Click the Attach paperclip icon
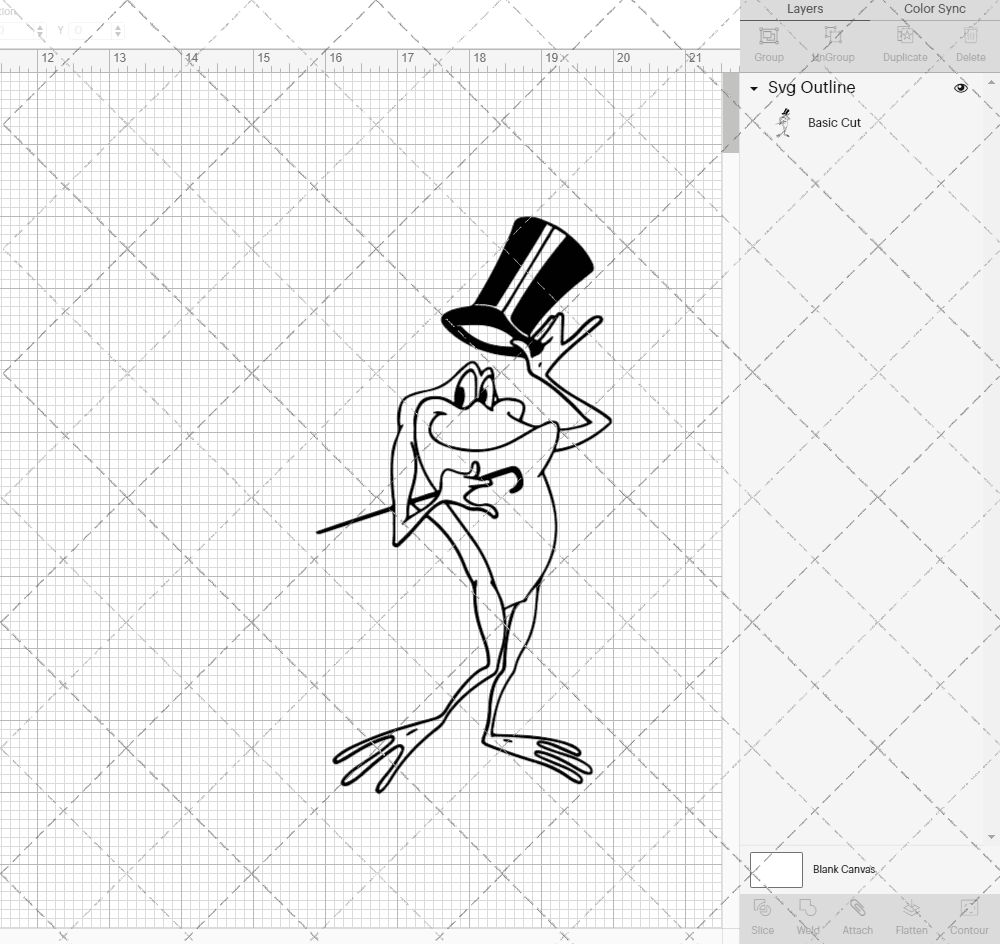1000x944 pixels. tap(857, 908)
